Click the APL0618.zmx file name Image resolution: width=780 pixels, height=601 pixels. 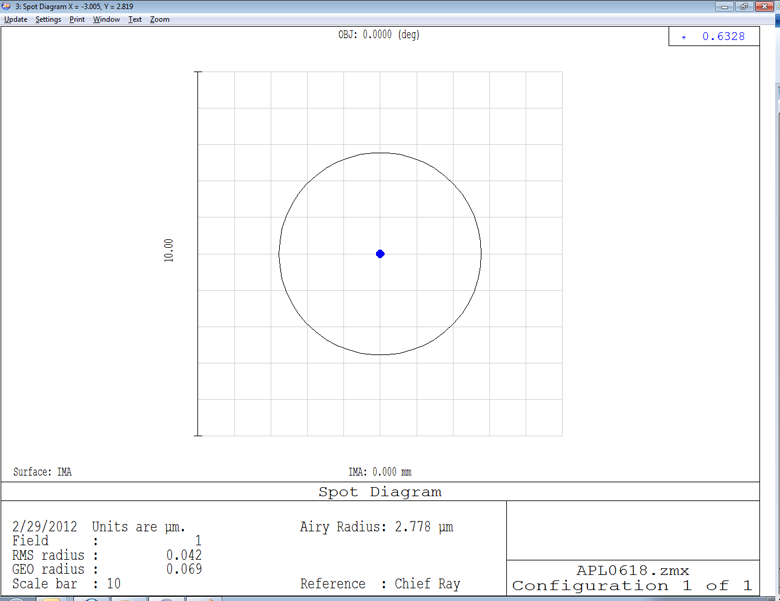point(632,571)
